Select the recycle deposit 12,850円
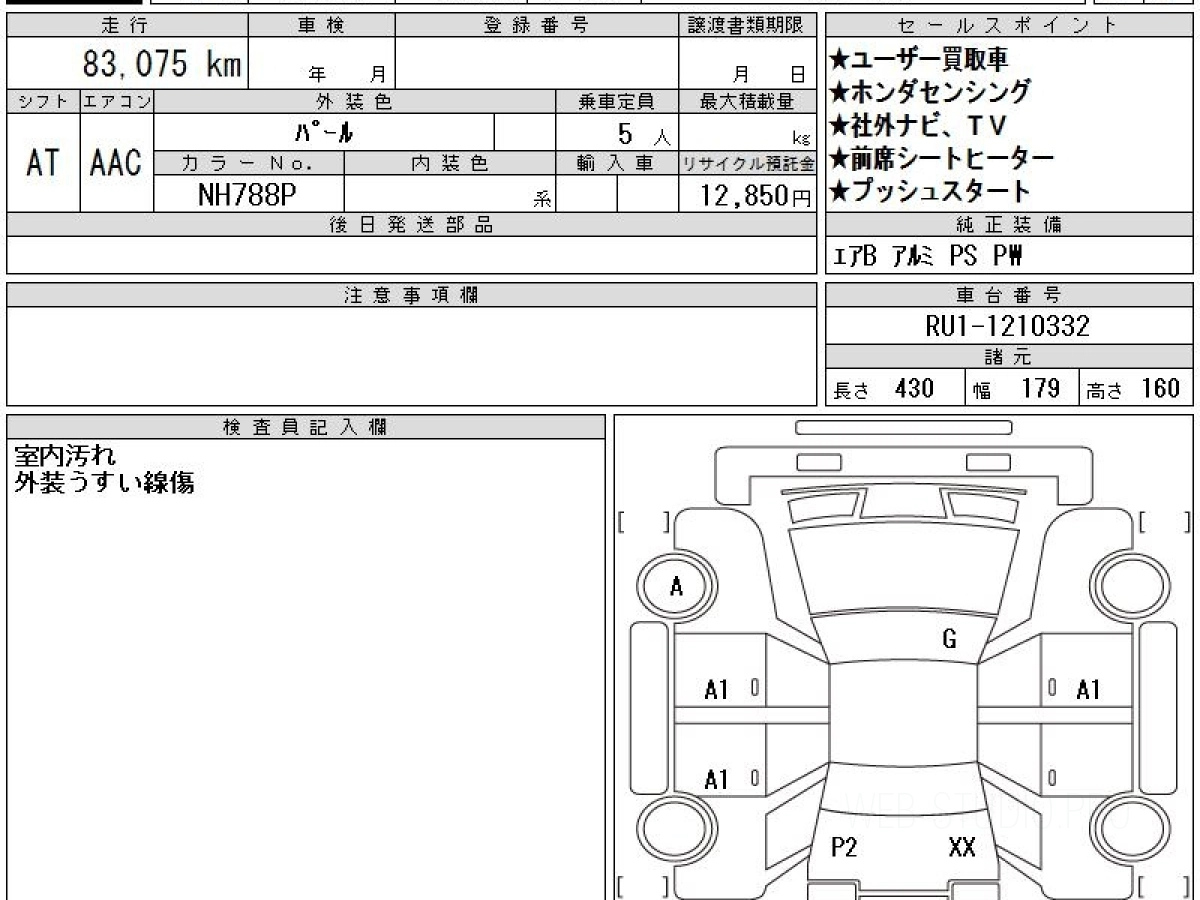This screenshot has height=900, width=1200. [755, 196]
